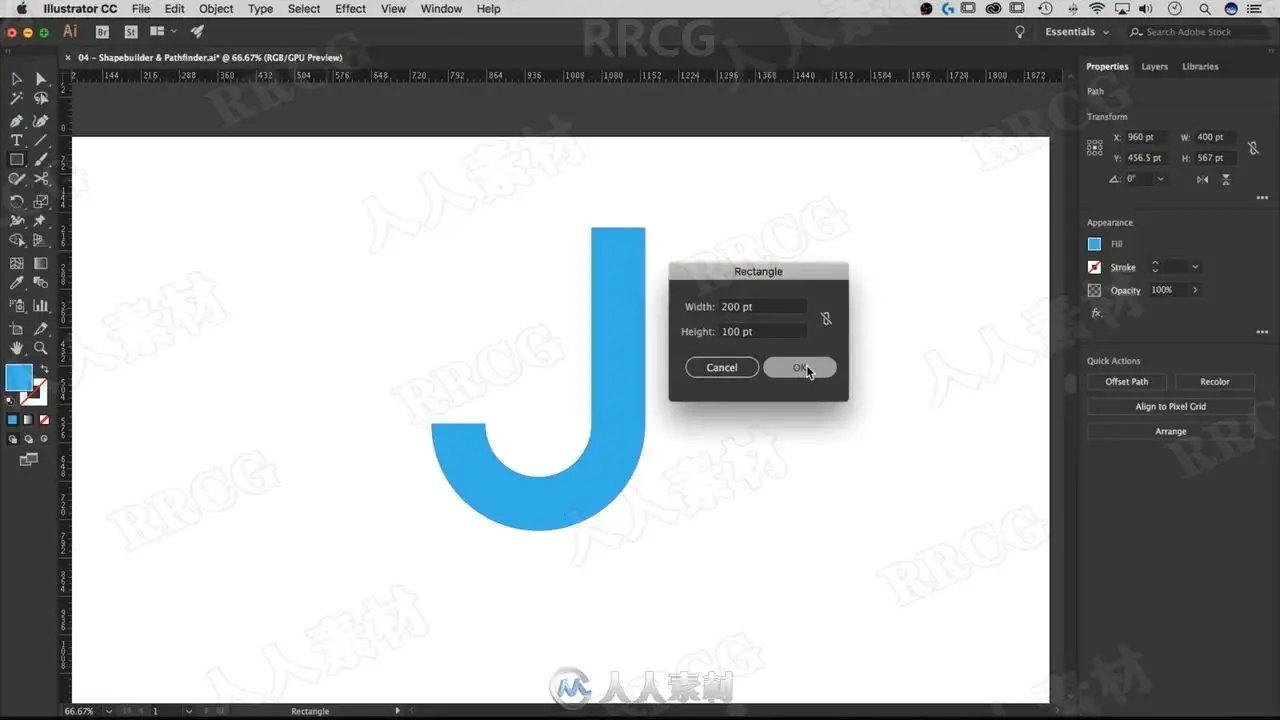Choose the Scale tool
1280x720 pixels.
point(41,201)
